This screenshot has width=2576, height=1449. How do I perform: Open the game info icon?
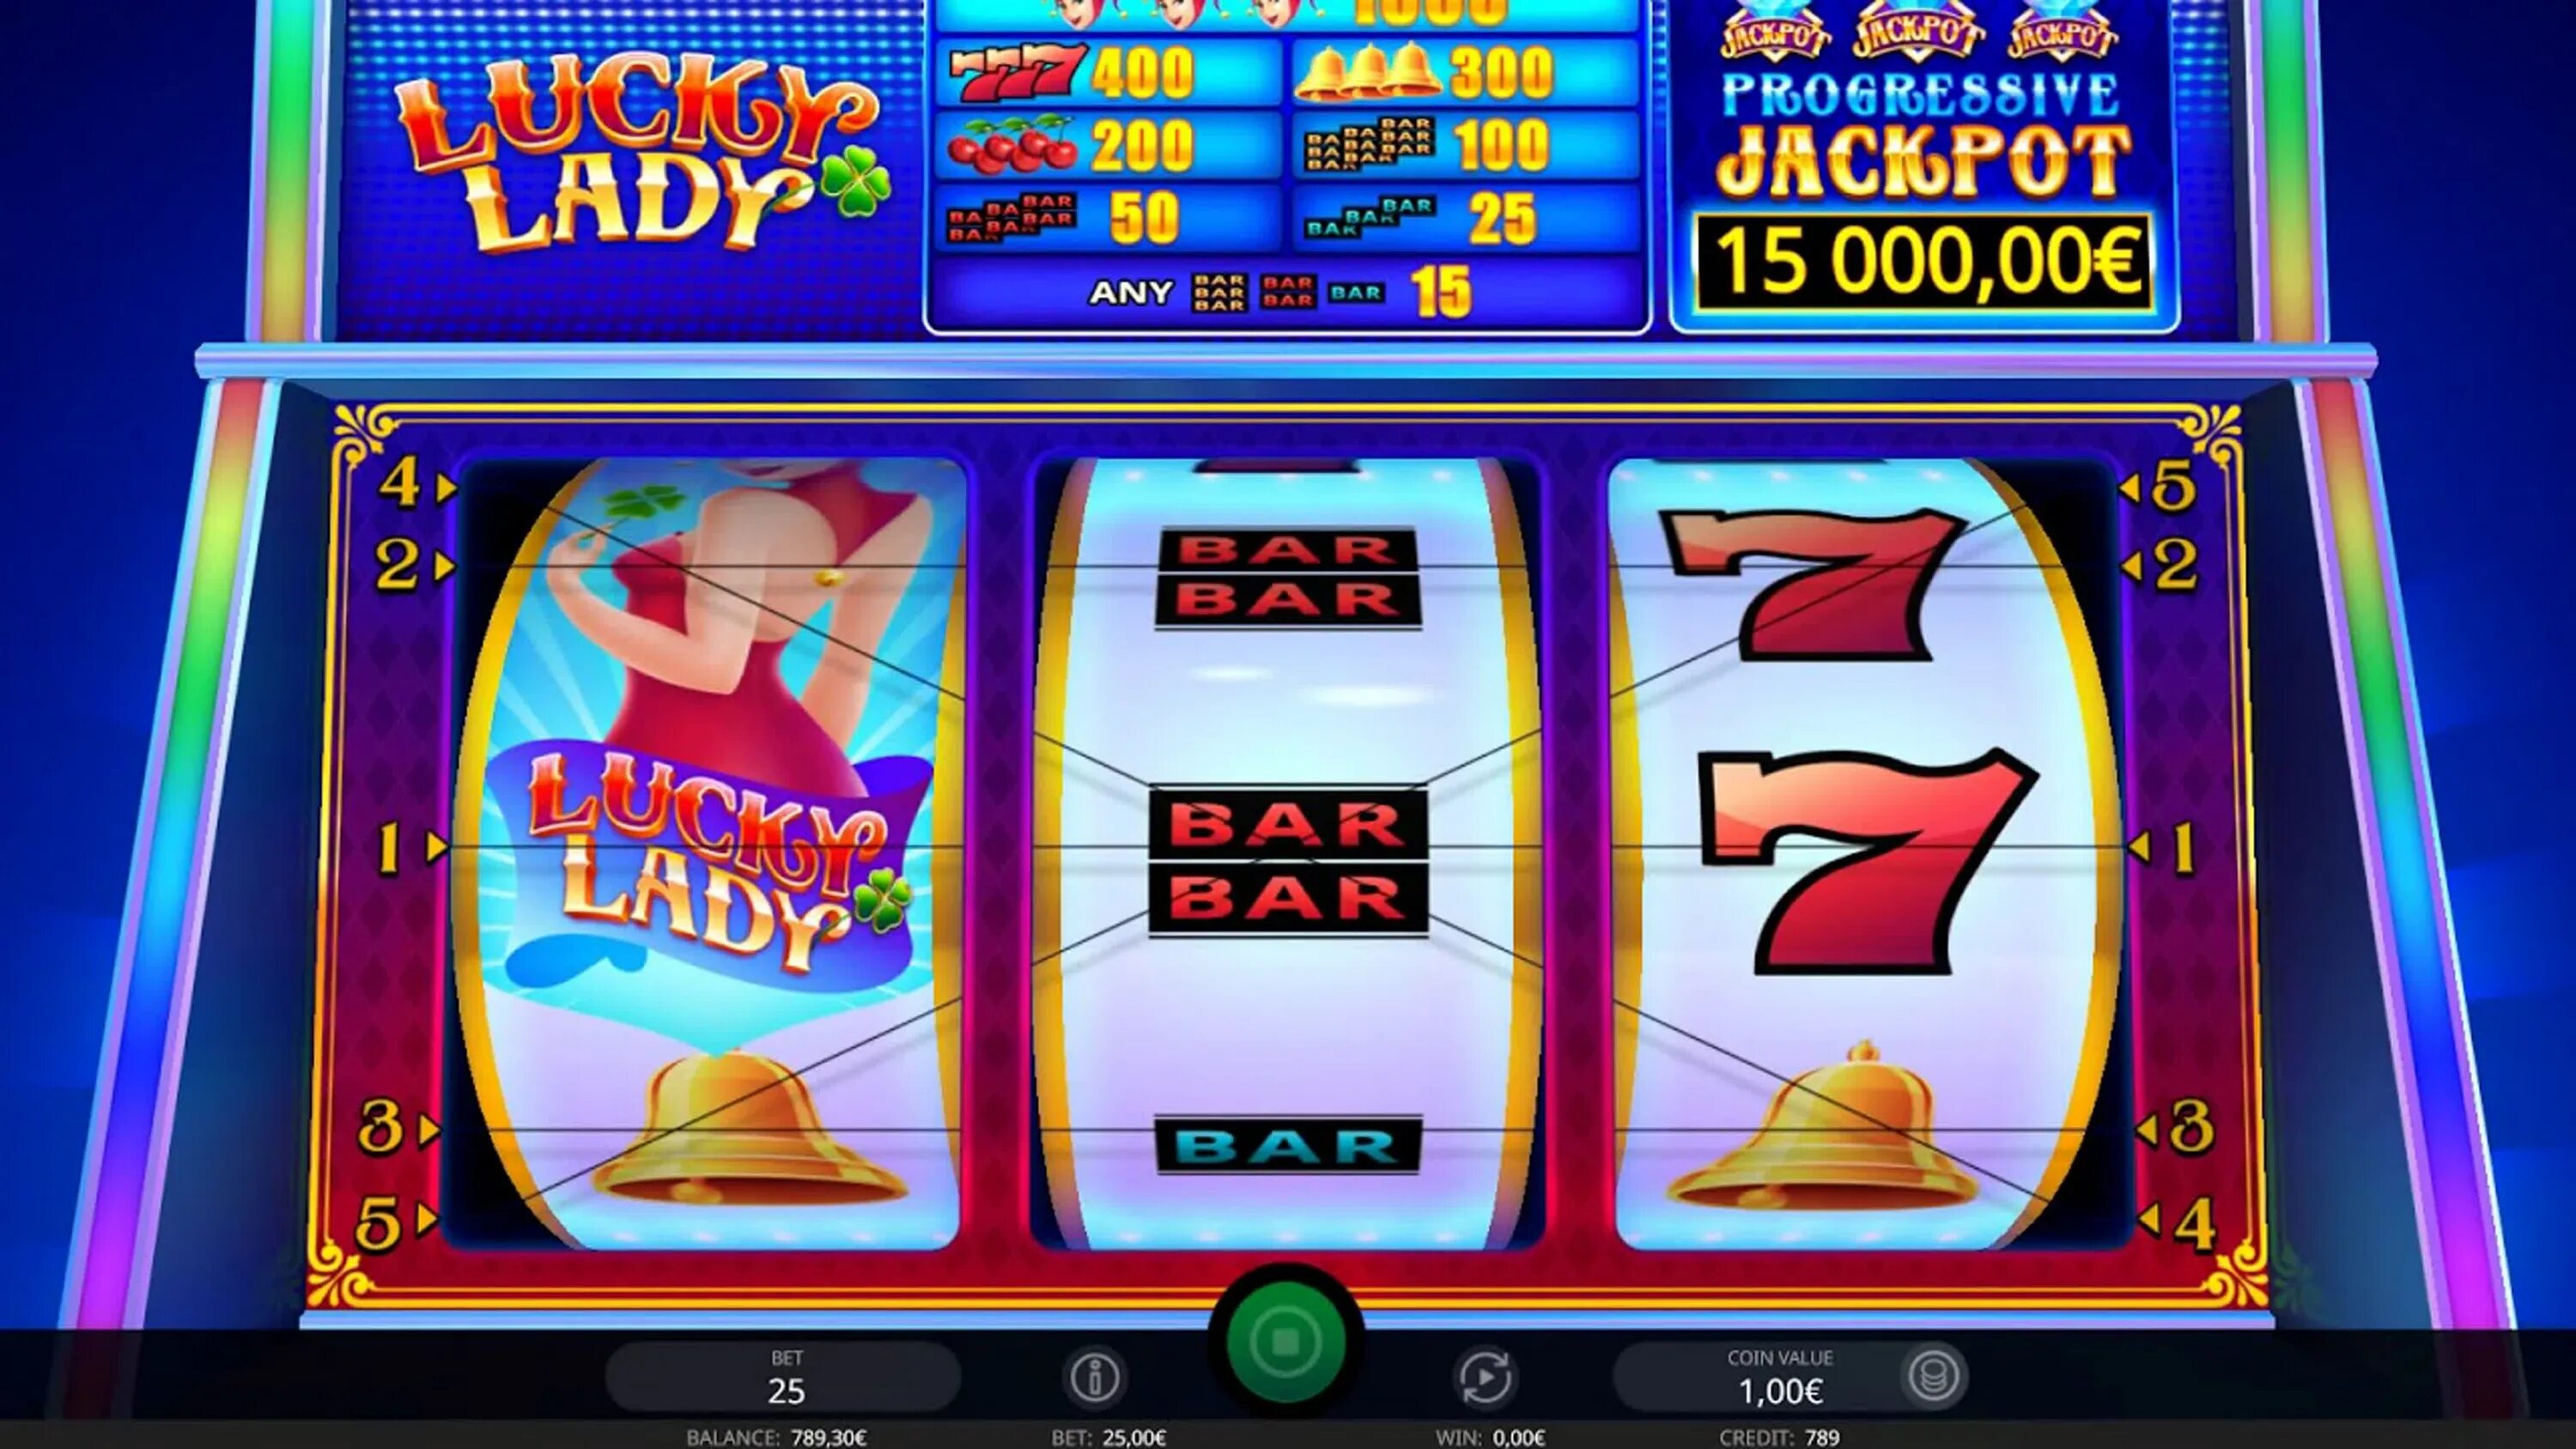pyautogui.click(x=1094, y=1377)
